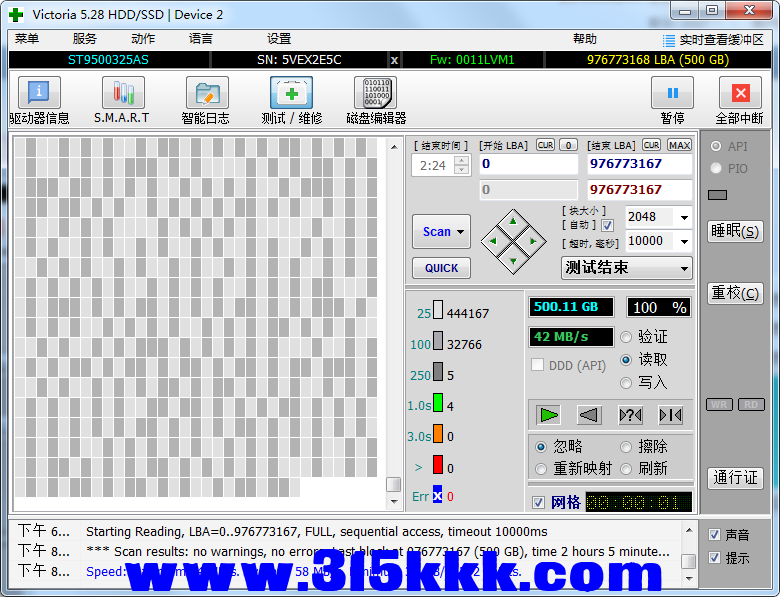780x597 pixels.
Task: Toggle the 网格 grid checkbox
Action: [538, 502]
